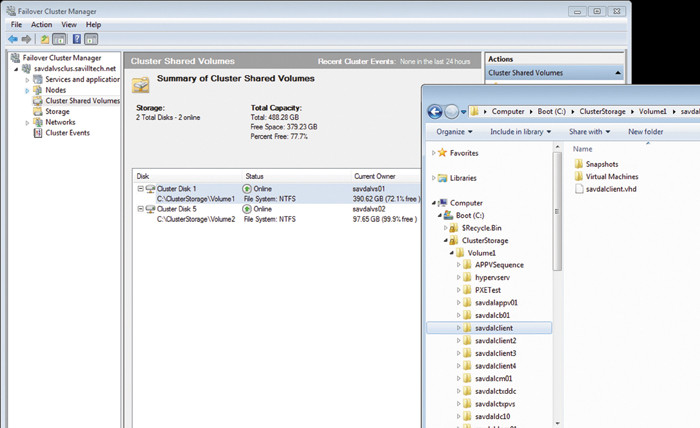
Task: Expand the Nodes tree item
Action: tap(28, 90)
